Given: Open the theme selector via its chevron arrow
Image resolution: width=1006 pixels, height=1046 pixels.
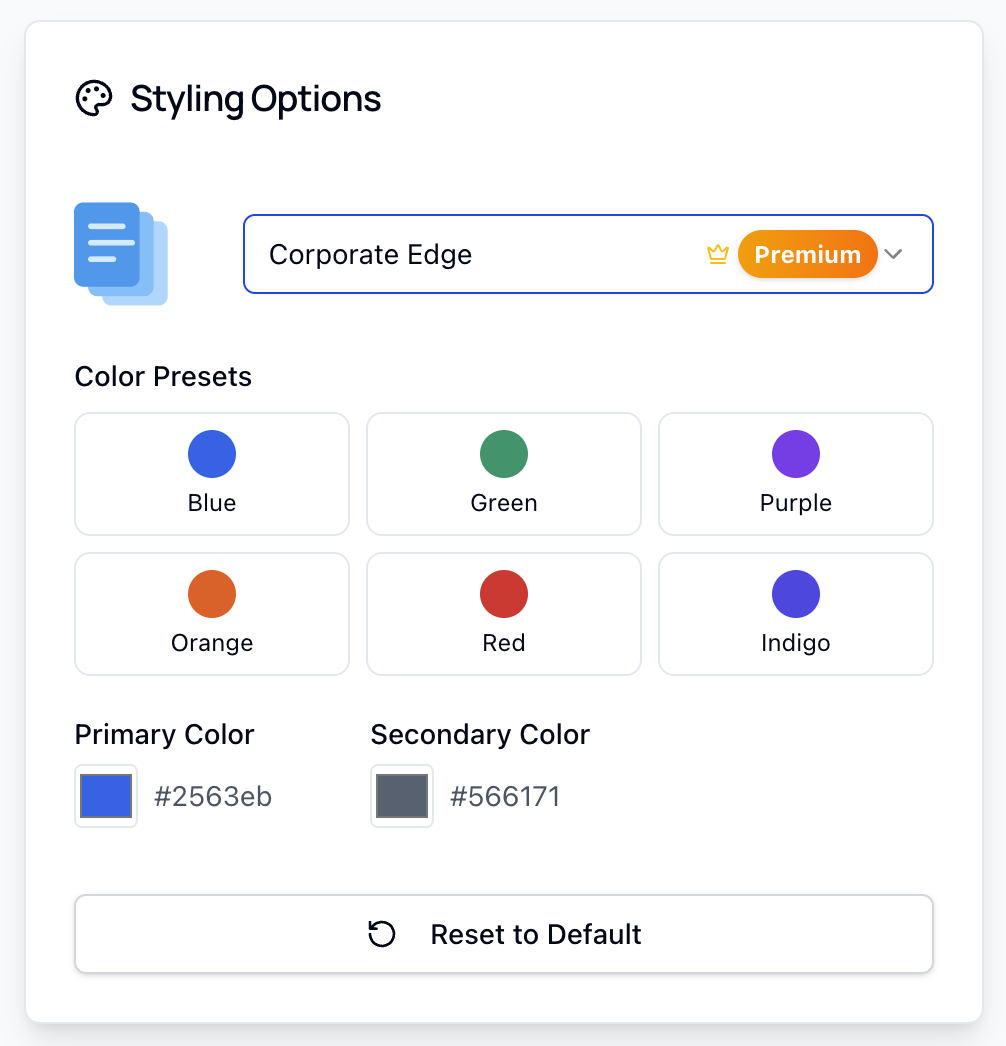Looking at the screenshot, I should 893,254.
